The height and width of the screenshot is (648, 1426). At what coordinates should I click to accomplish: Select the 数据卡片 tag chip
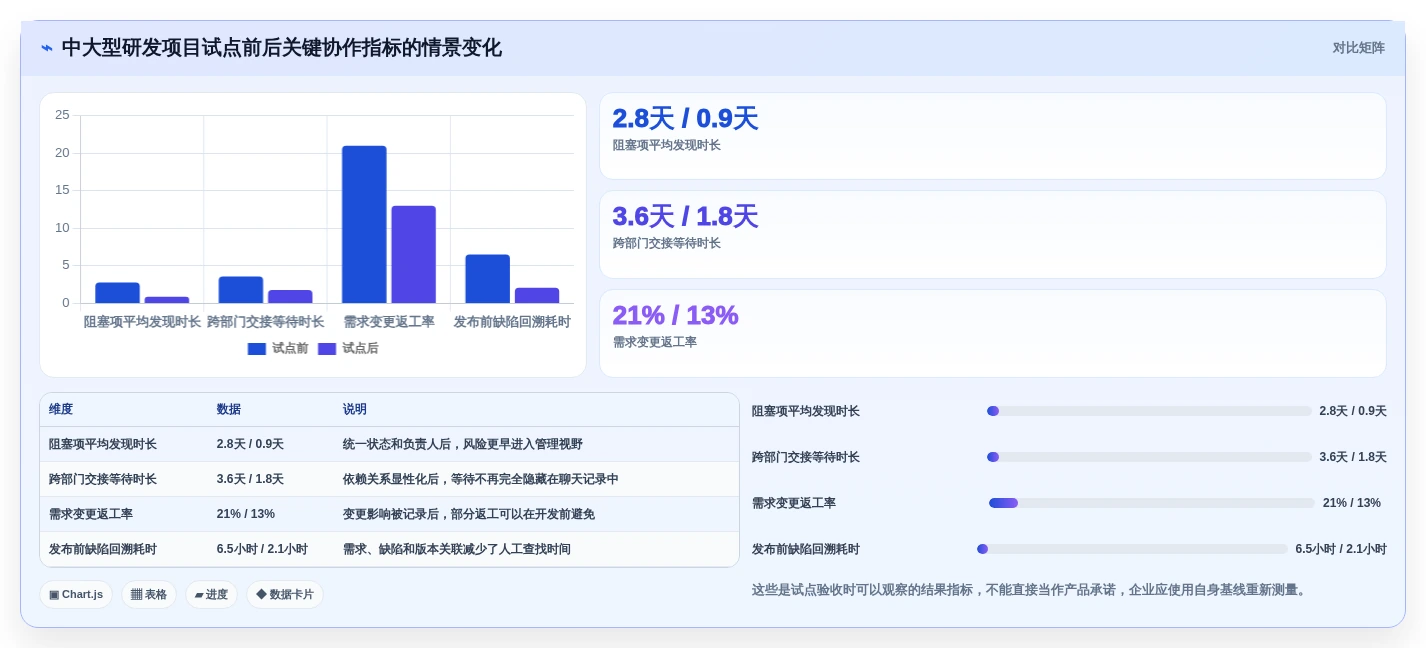tap(285, 594)
